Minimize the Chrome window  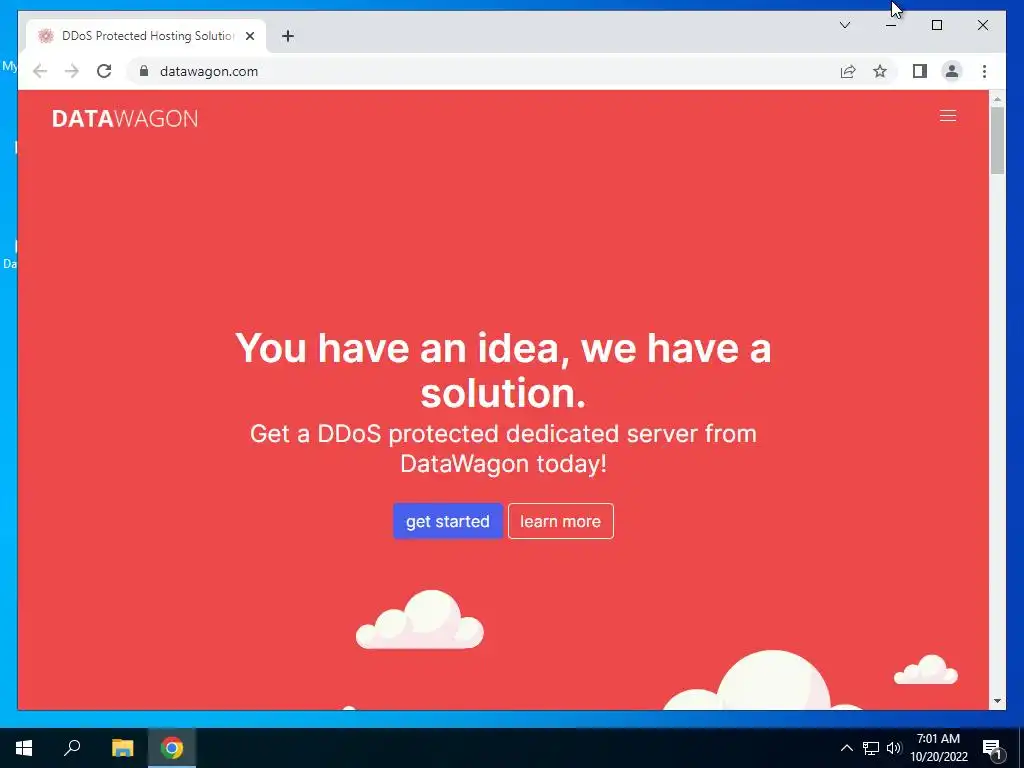[891, 25]
